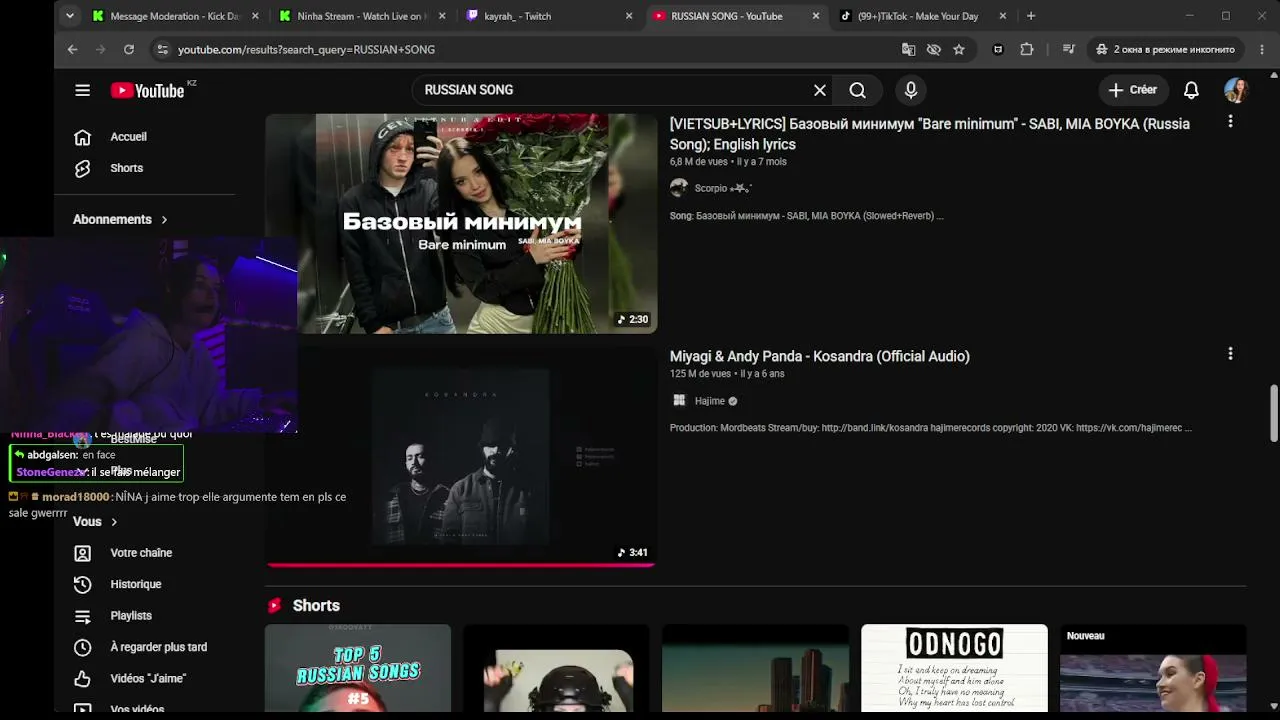
Task: Open the tab search dropdown arrow
Action: click(69, 16)
